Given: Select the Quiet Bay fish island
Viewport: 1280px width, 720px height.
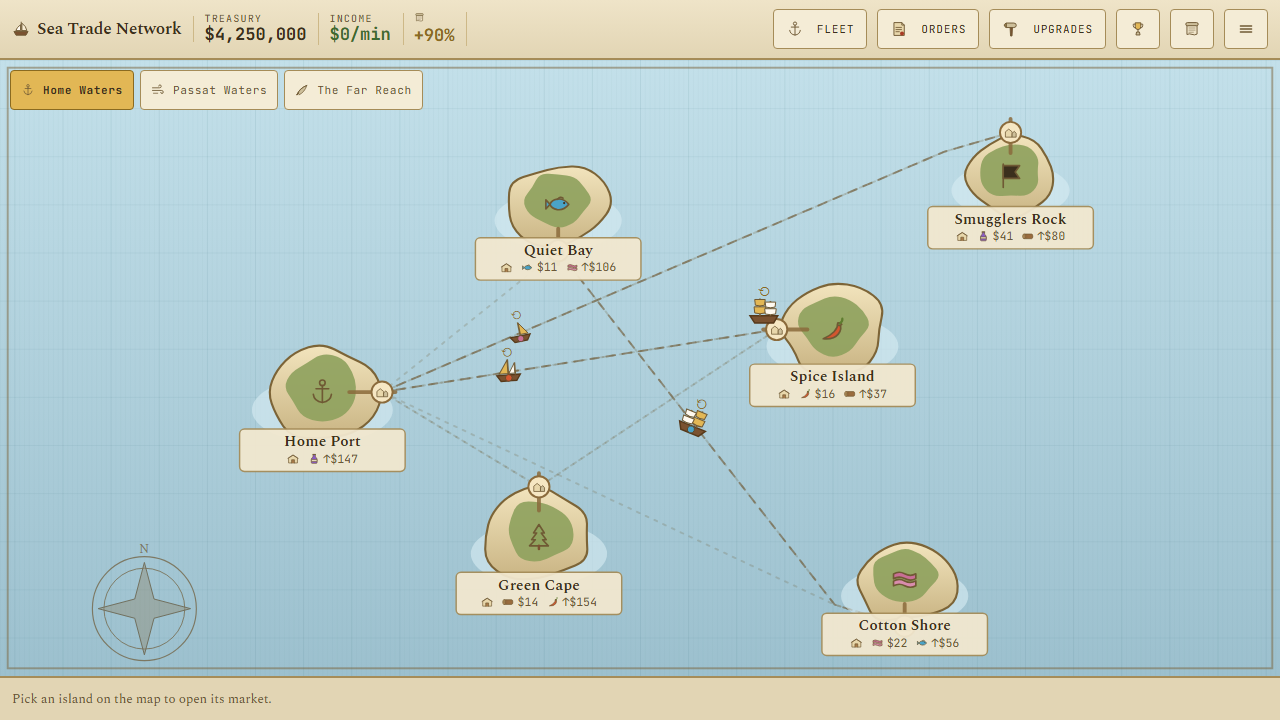Looking at the screenshot, I should [558, 203].
